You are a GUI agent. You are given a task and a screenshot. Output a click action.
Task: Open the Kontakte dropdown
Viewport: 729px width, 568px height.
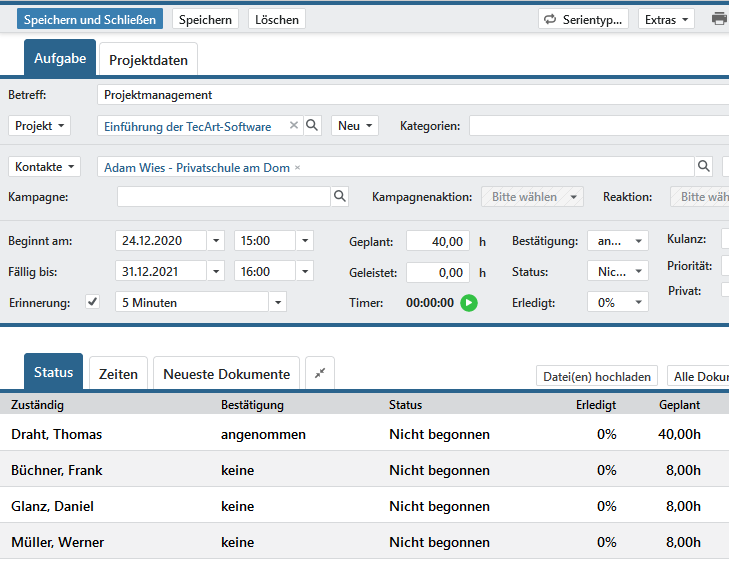click(44, 166)
